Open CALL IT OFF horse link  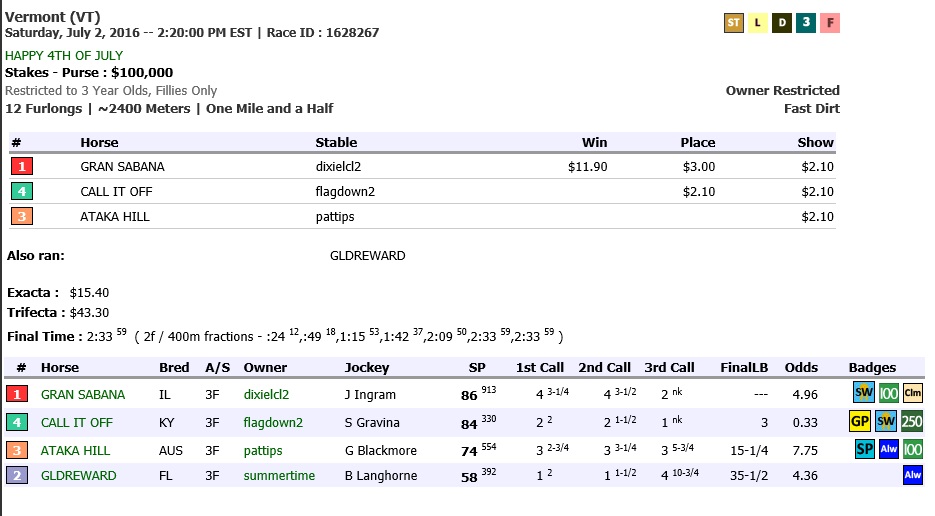(76, 422)
